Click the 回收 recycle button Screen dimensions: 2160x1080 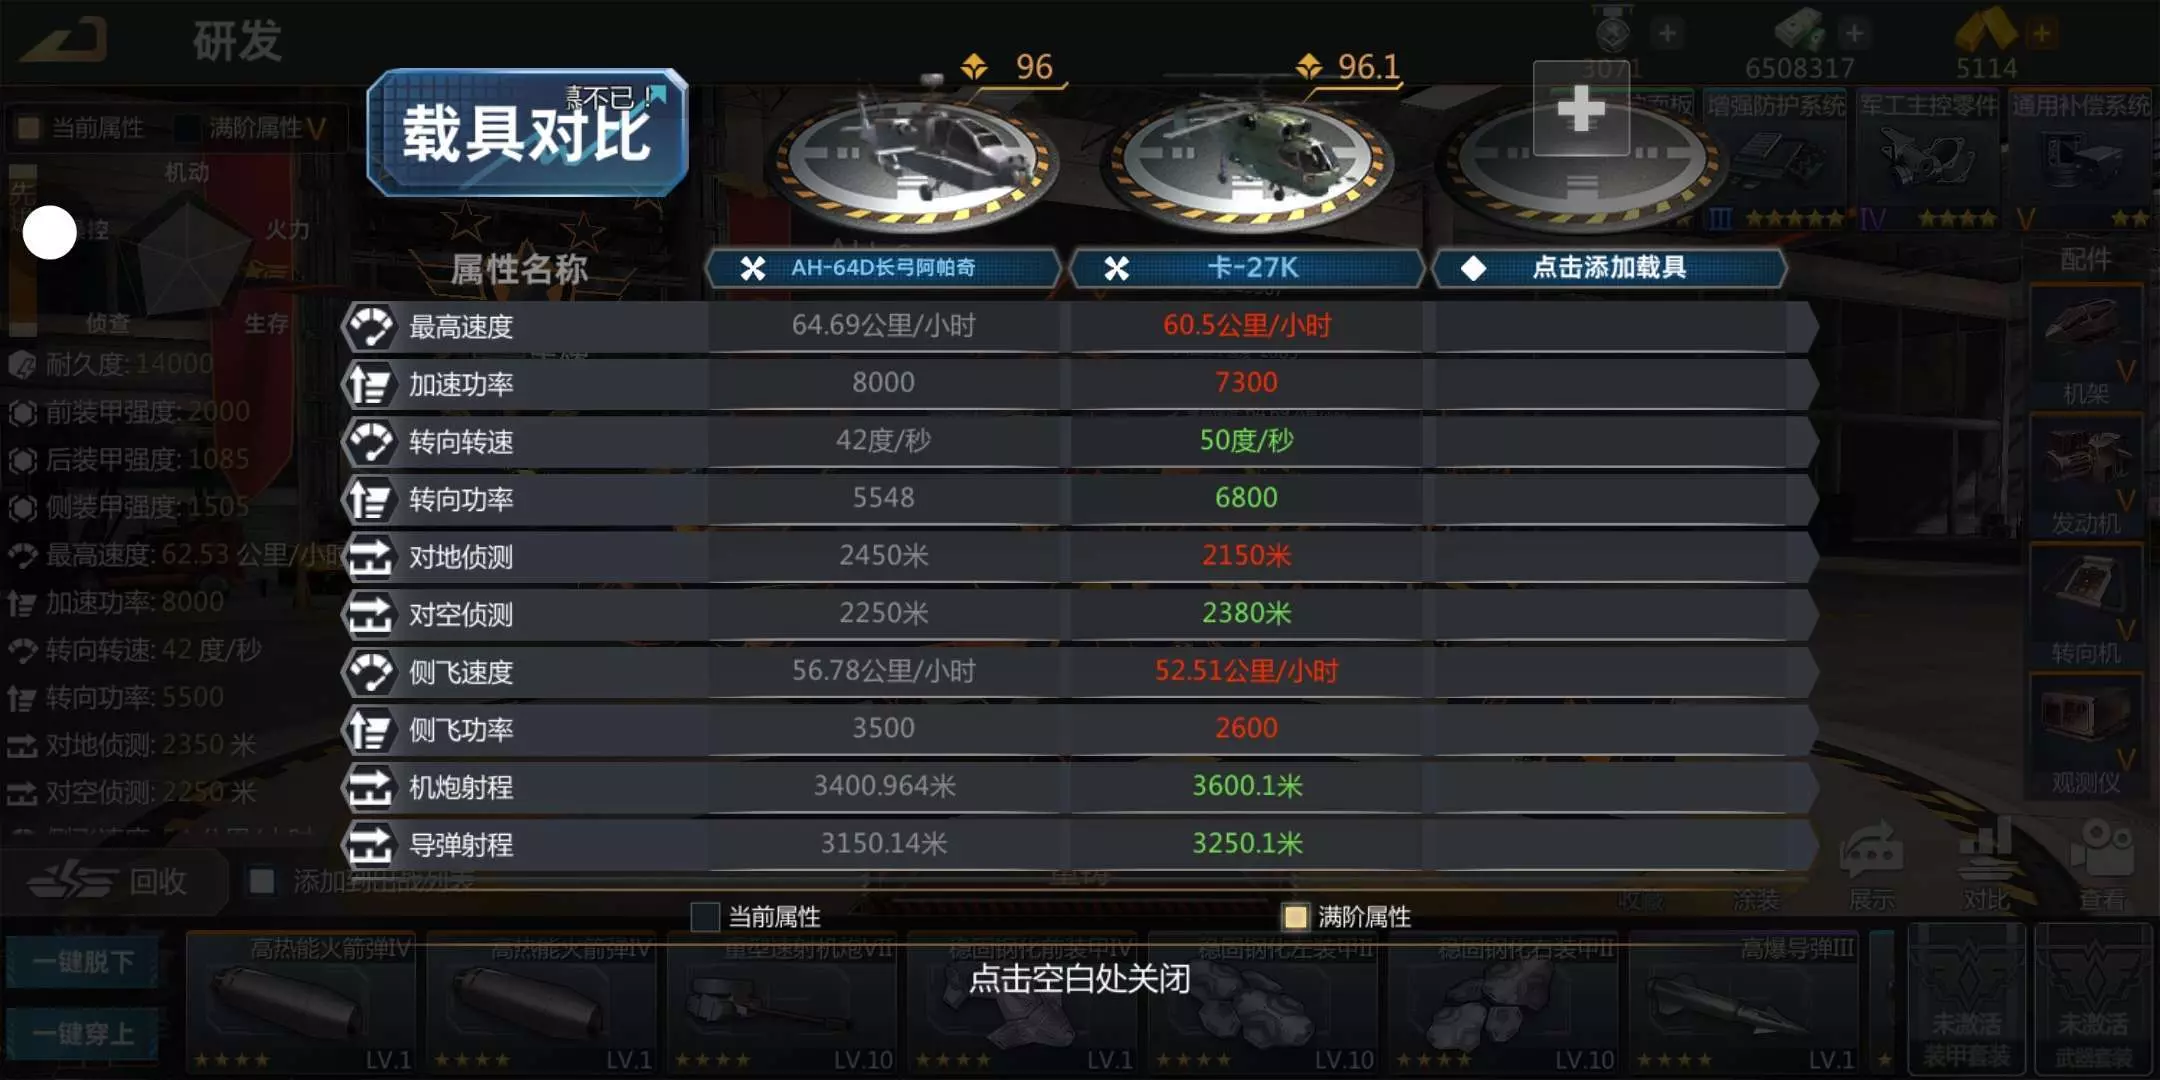(110, 881)
